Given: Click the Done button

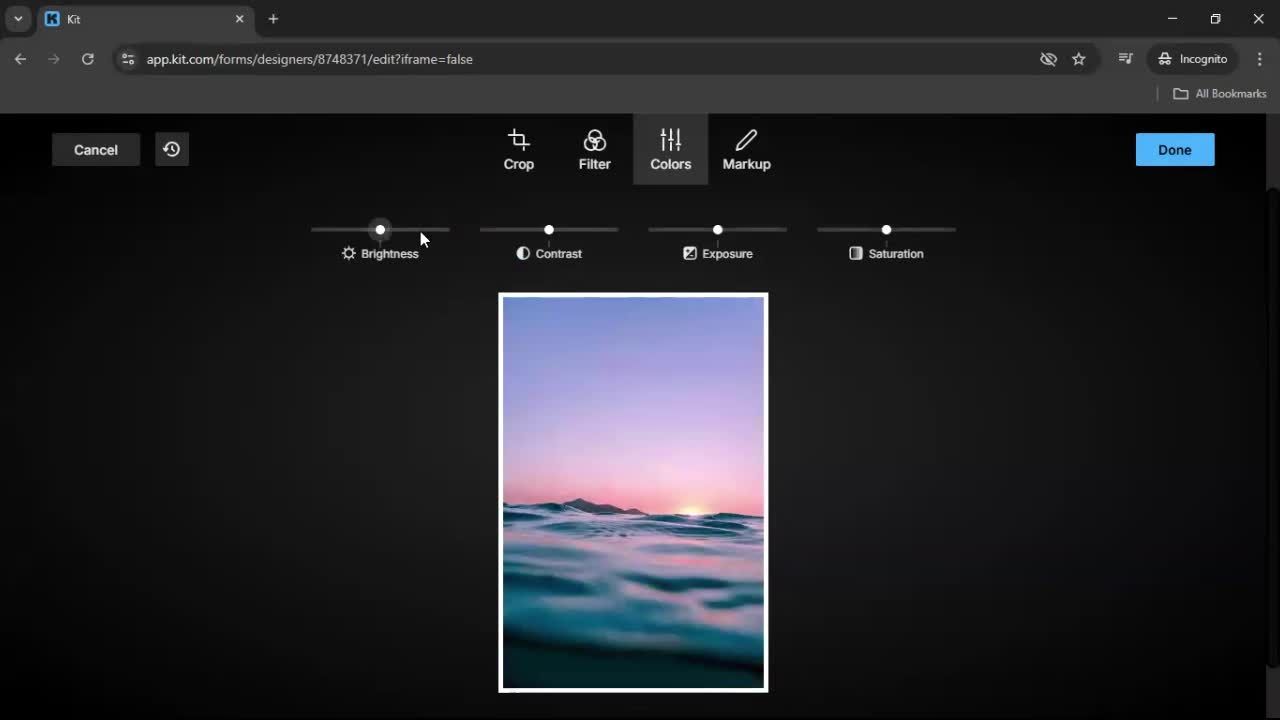Looking at the screenshot, I should (1174, 149).
